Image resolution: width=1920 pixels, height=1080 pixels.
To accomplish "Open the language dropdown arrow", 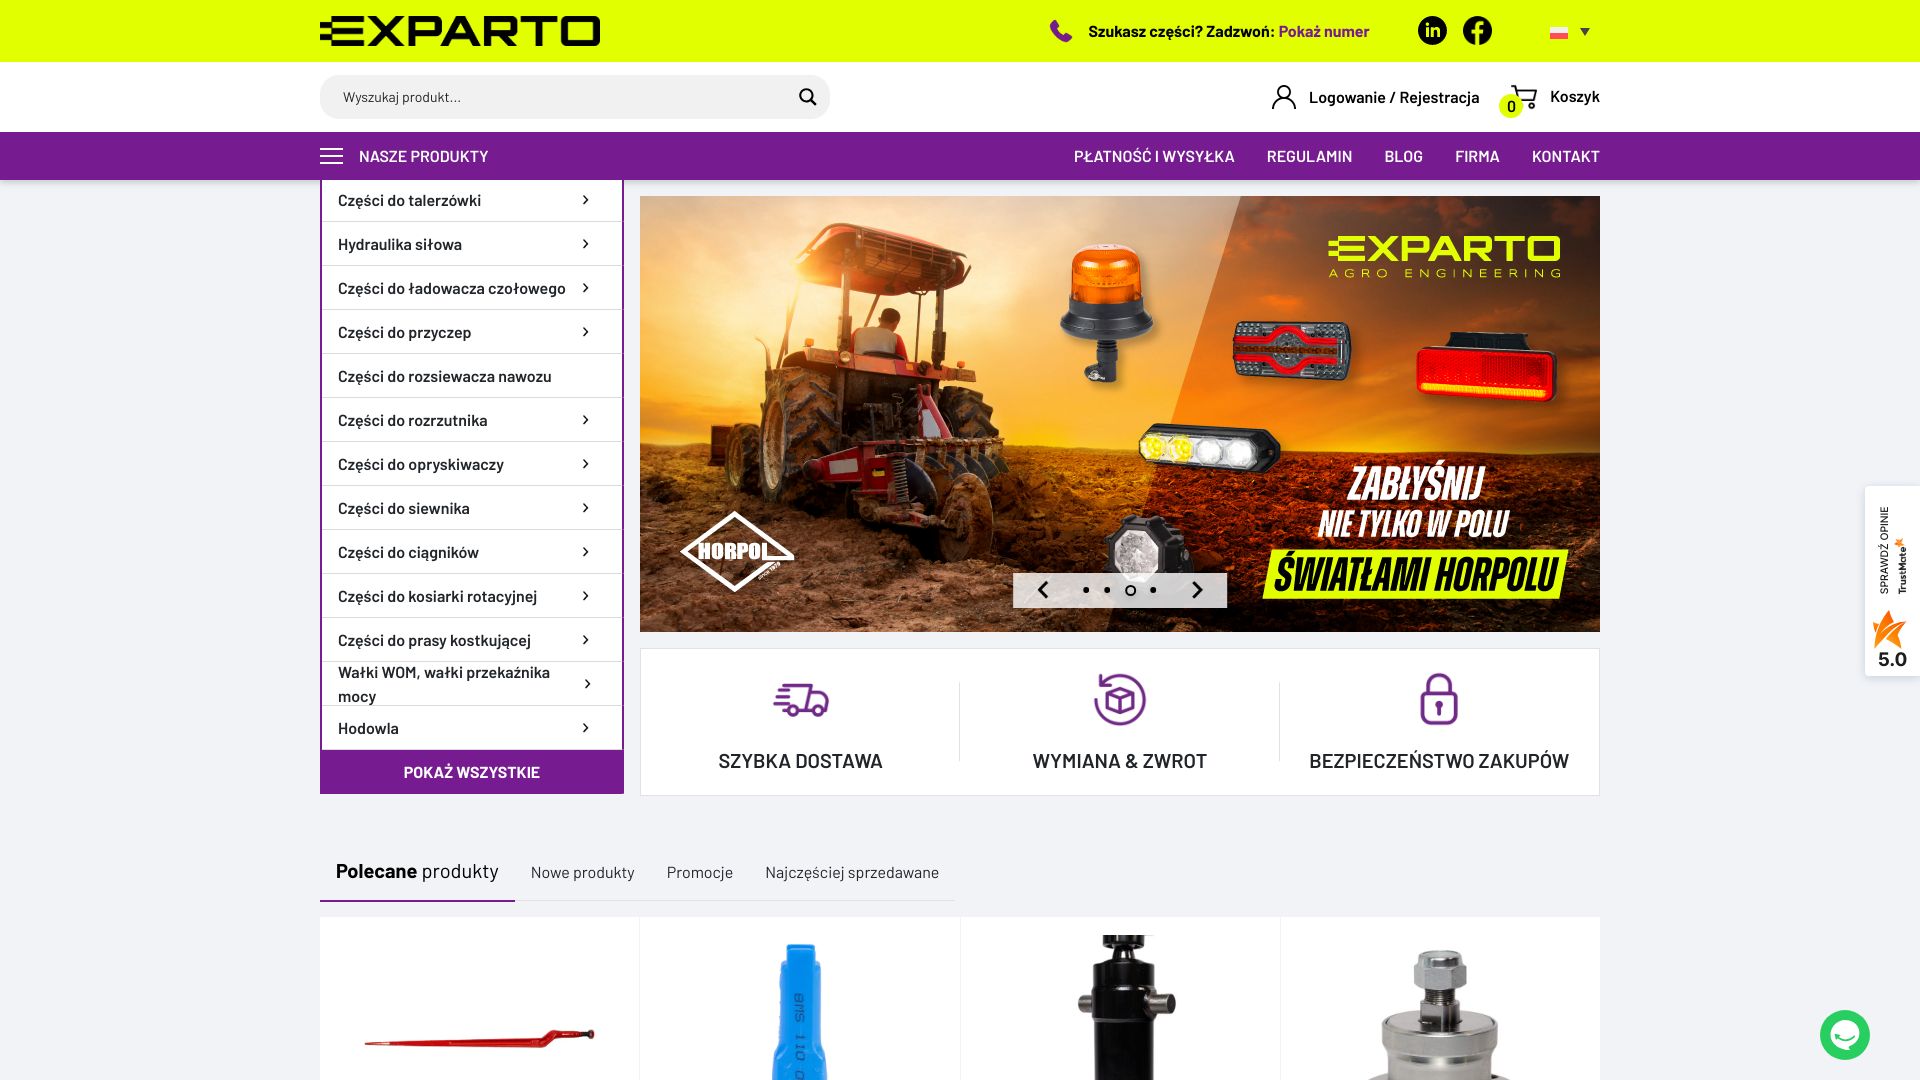I will [x=1584, y=32].
